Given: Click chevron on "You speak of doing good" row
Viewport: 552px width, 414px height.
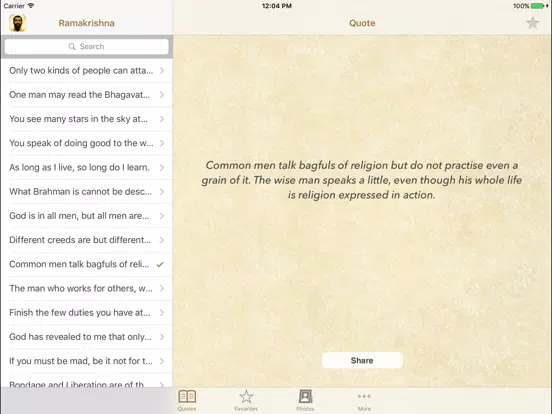Looking at the screenshot, I should [162, 143].
